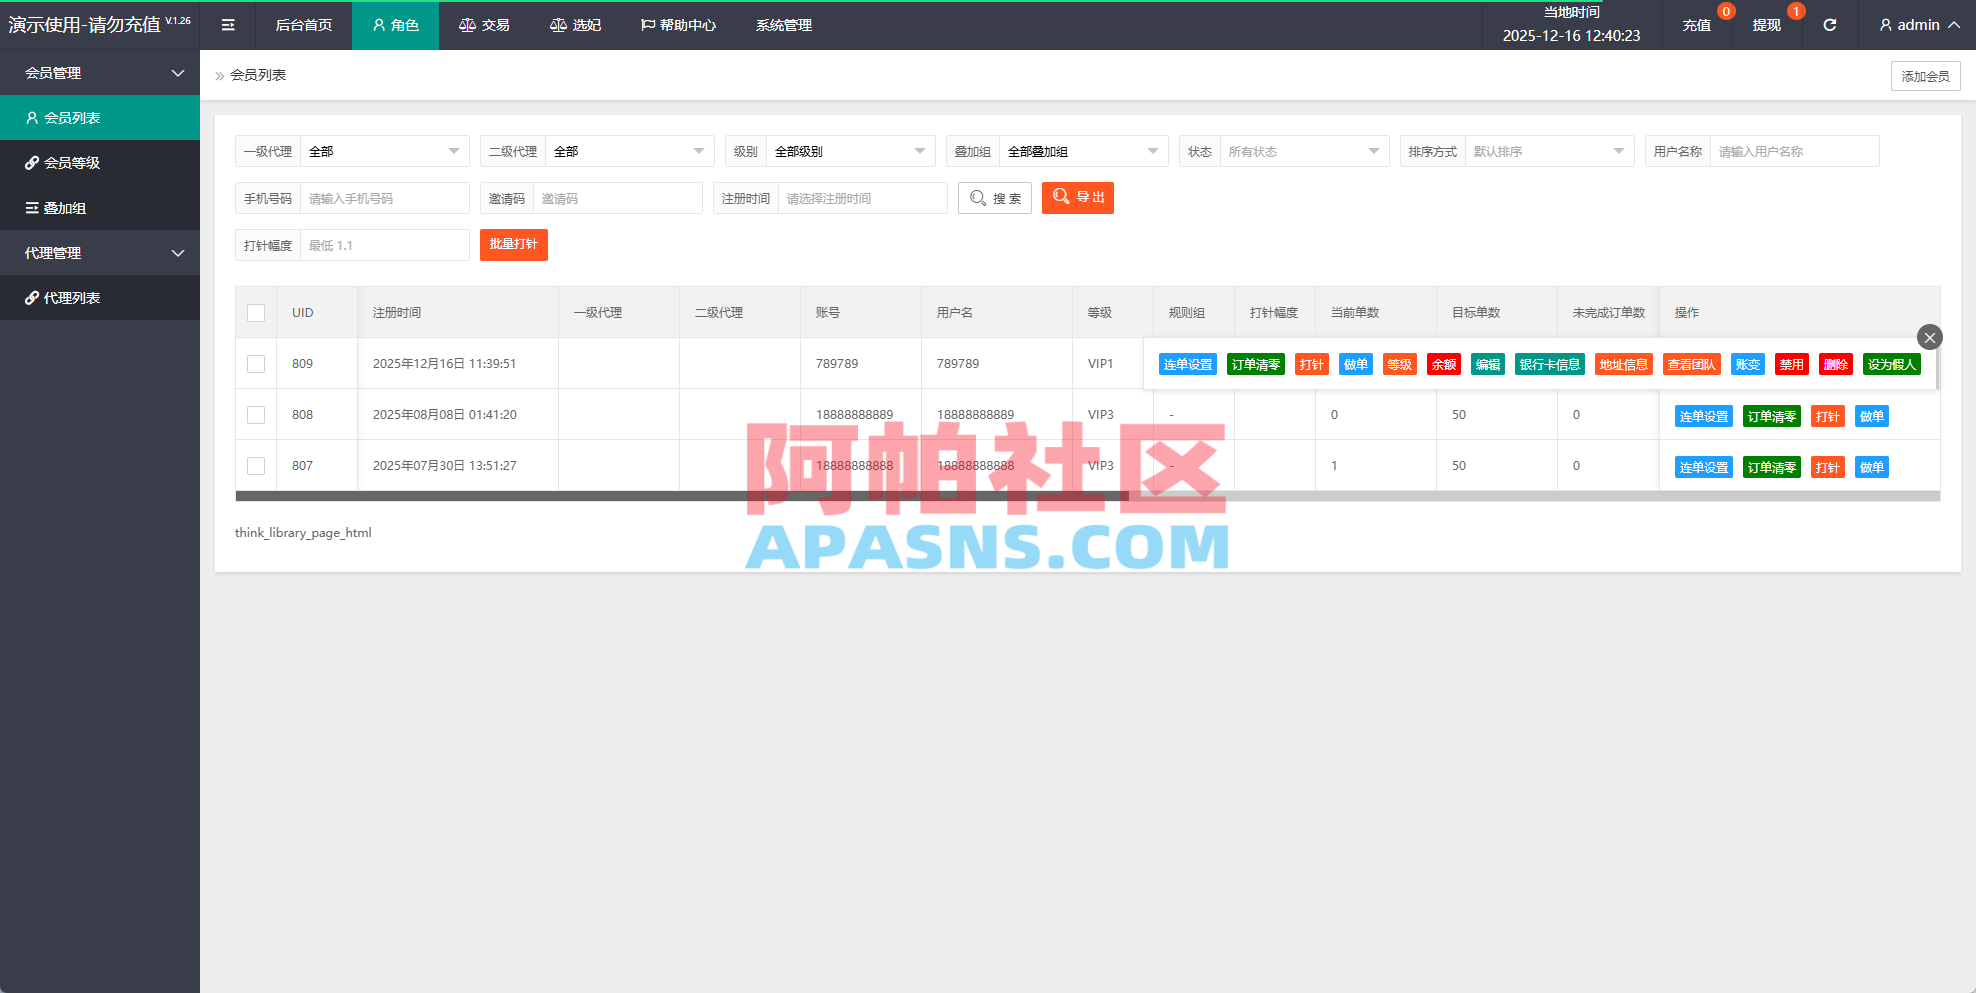Image resolution: width=1976 pixels, height=993 pixels.
Task: Open 叠加组 in the sidebar
Action: tap(100, 207)
